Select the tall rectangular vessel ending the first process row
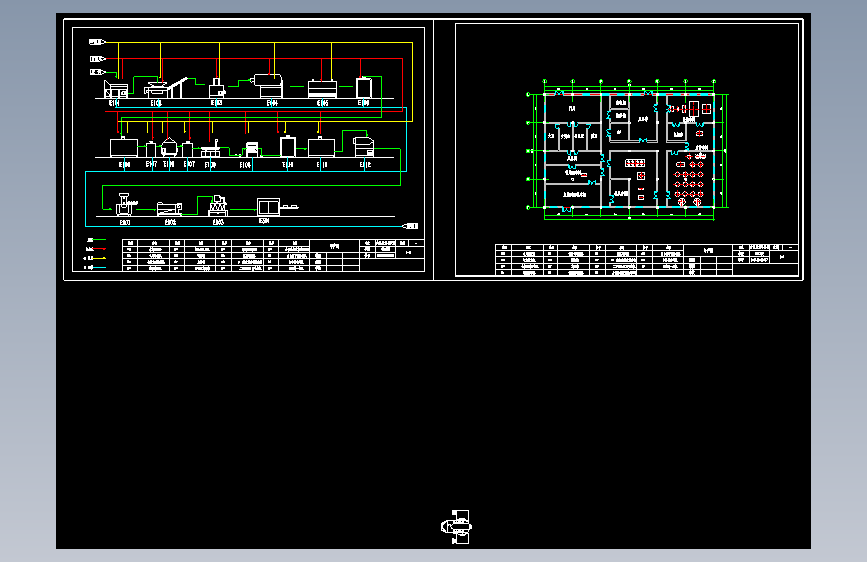Screen dimensions: 867x562 364,88
